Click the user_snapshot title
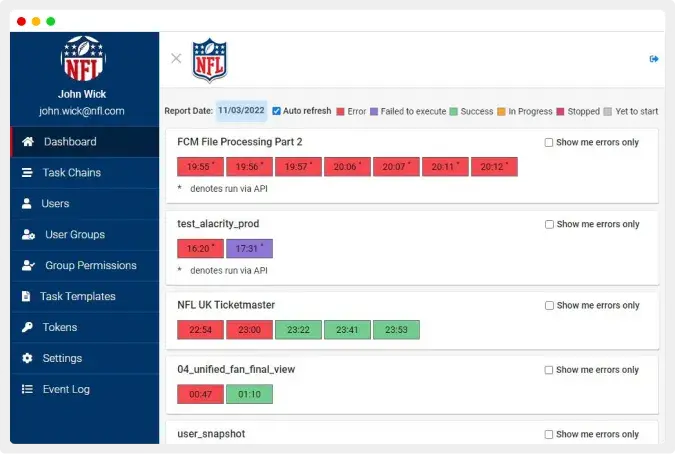Viewport: 675px width, 454px height. (211, 434)
